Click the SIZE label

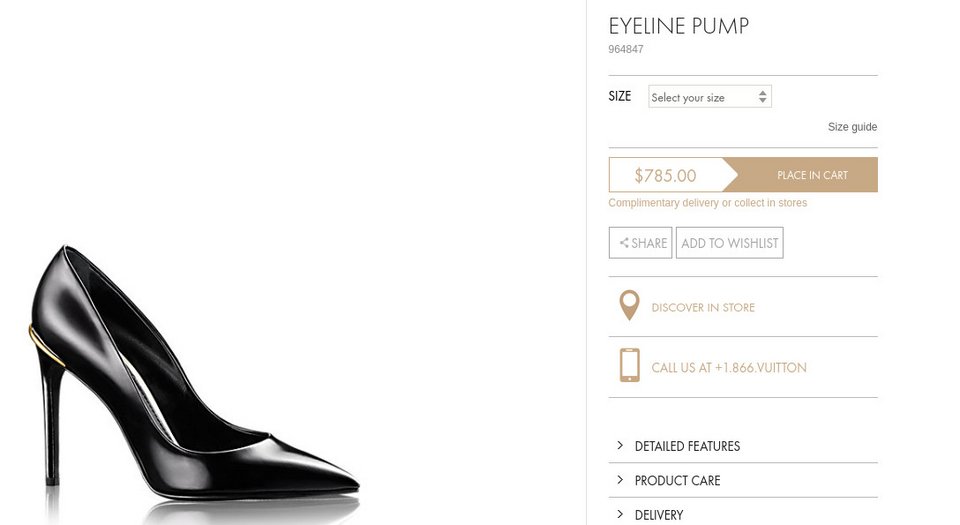coord(620,97)
